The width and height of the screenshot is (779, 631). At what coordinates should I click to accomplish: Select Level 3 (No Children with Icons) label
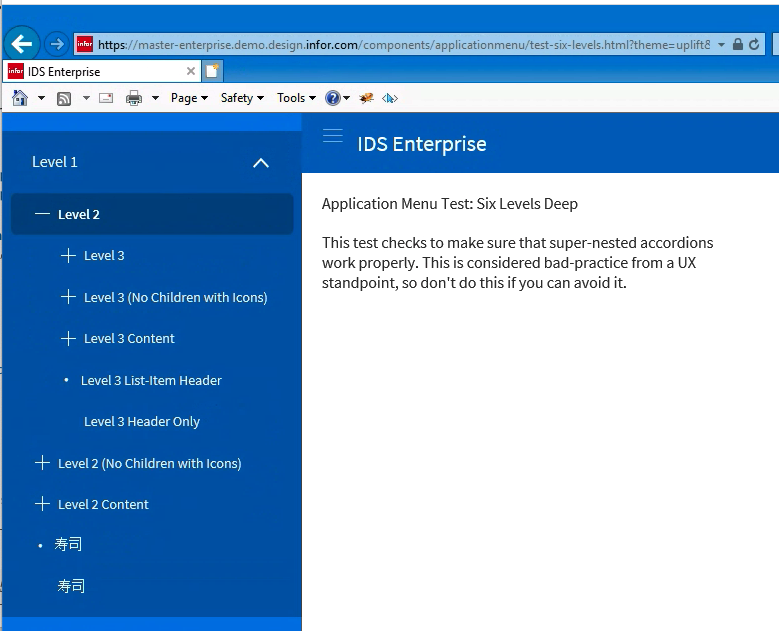175,297
